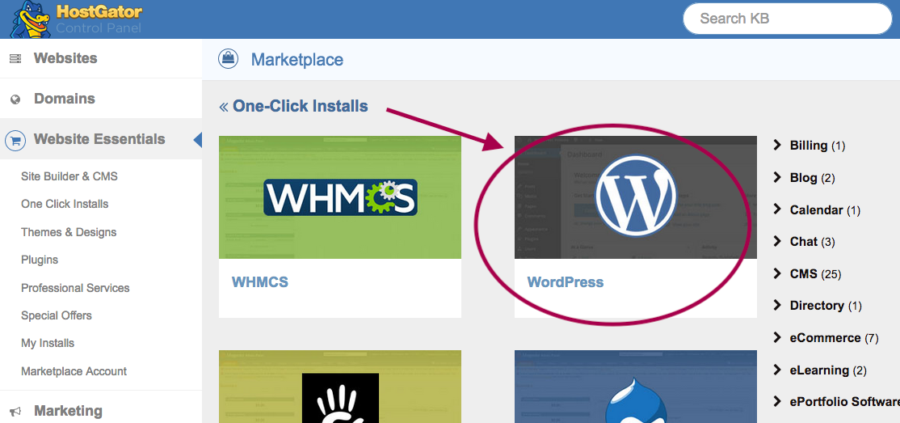This screenshot has height=423, width=900.
Task: Click the Marketing megaphone icon
Action: pyautogui.click(x=15, y=411)
